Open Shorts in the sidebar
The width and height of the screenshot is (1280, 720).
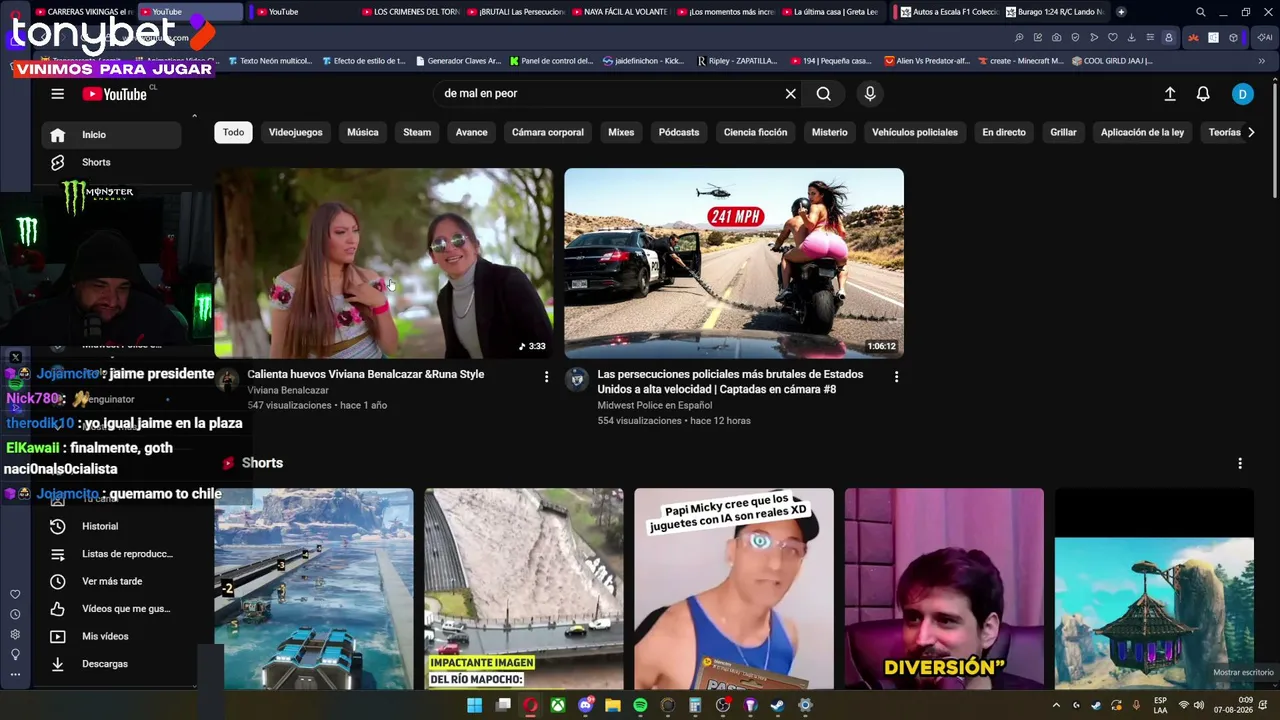(112, 162)
